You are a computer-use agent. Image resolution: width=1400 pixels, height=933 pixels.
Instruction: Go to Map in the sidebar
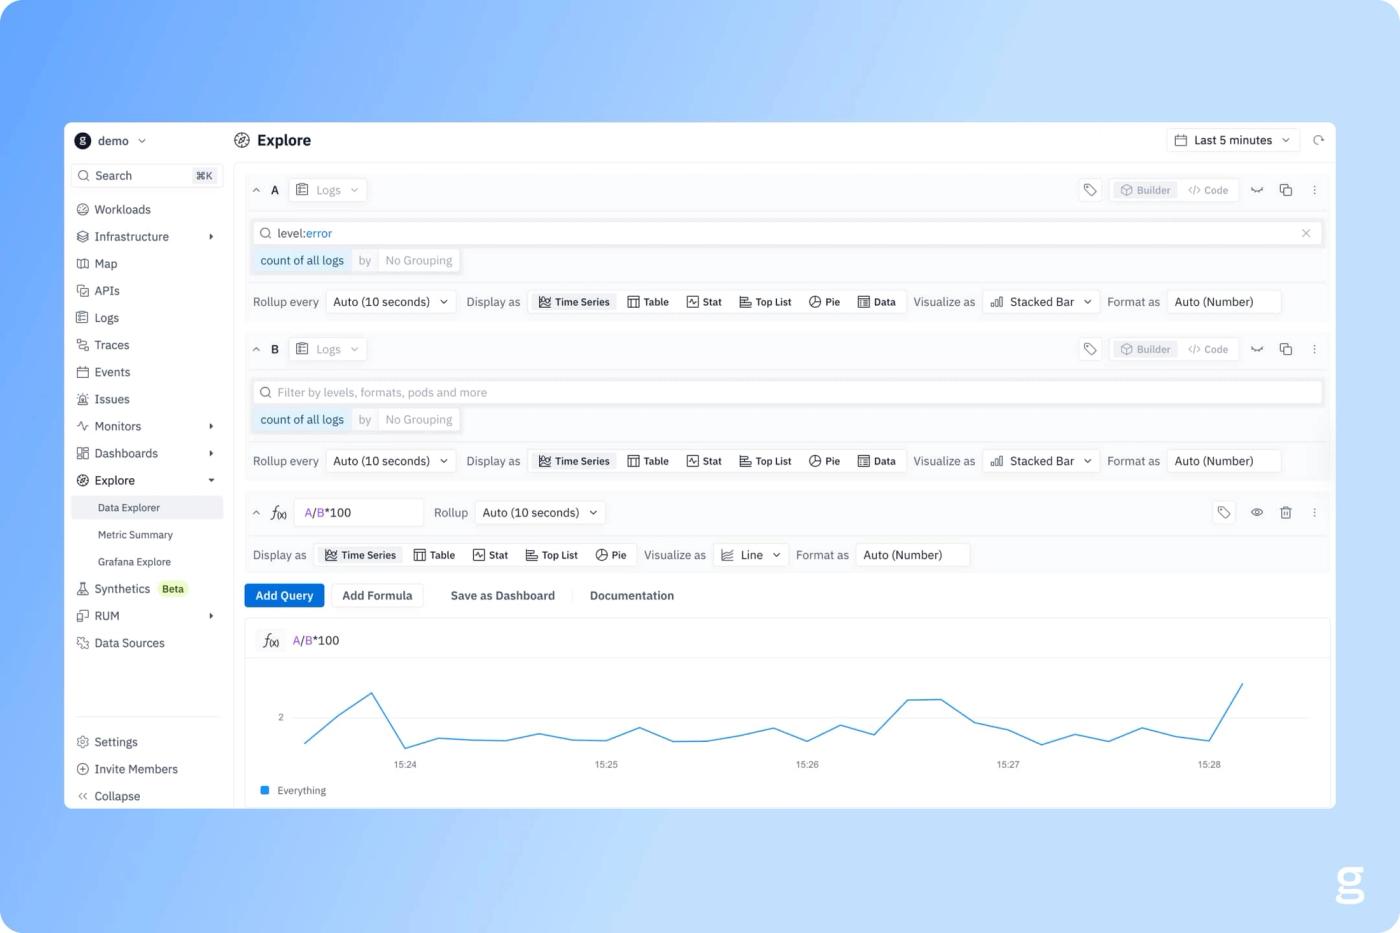[x=97, y=264]
